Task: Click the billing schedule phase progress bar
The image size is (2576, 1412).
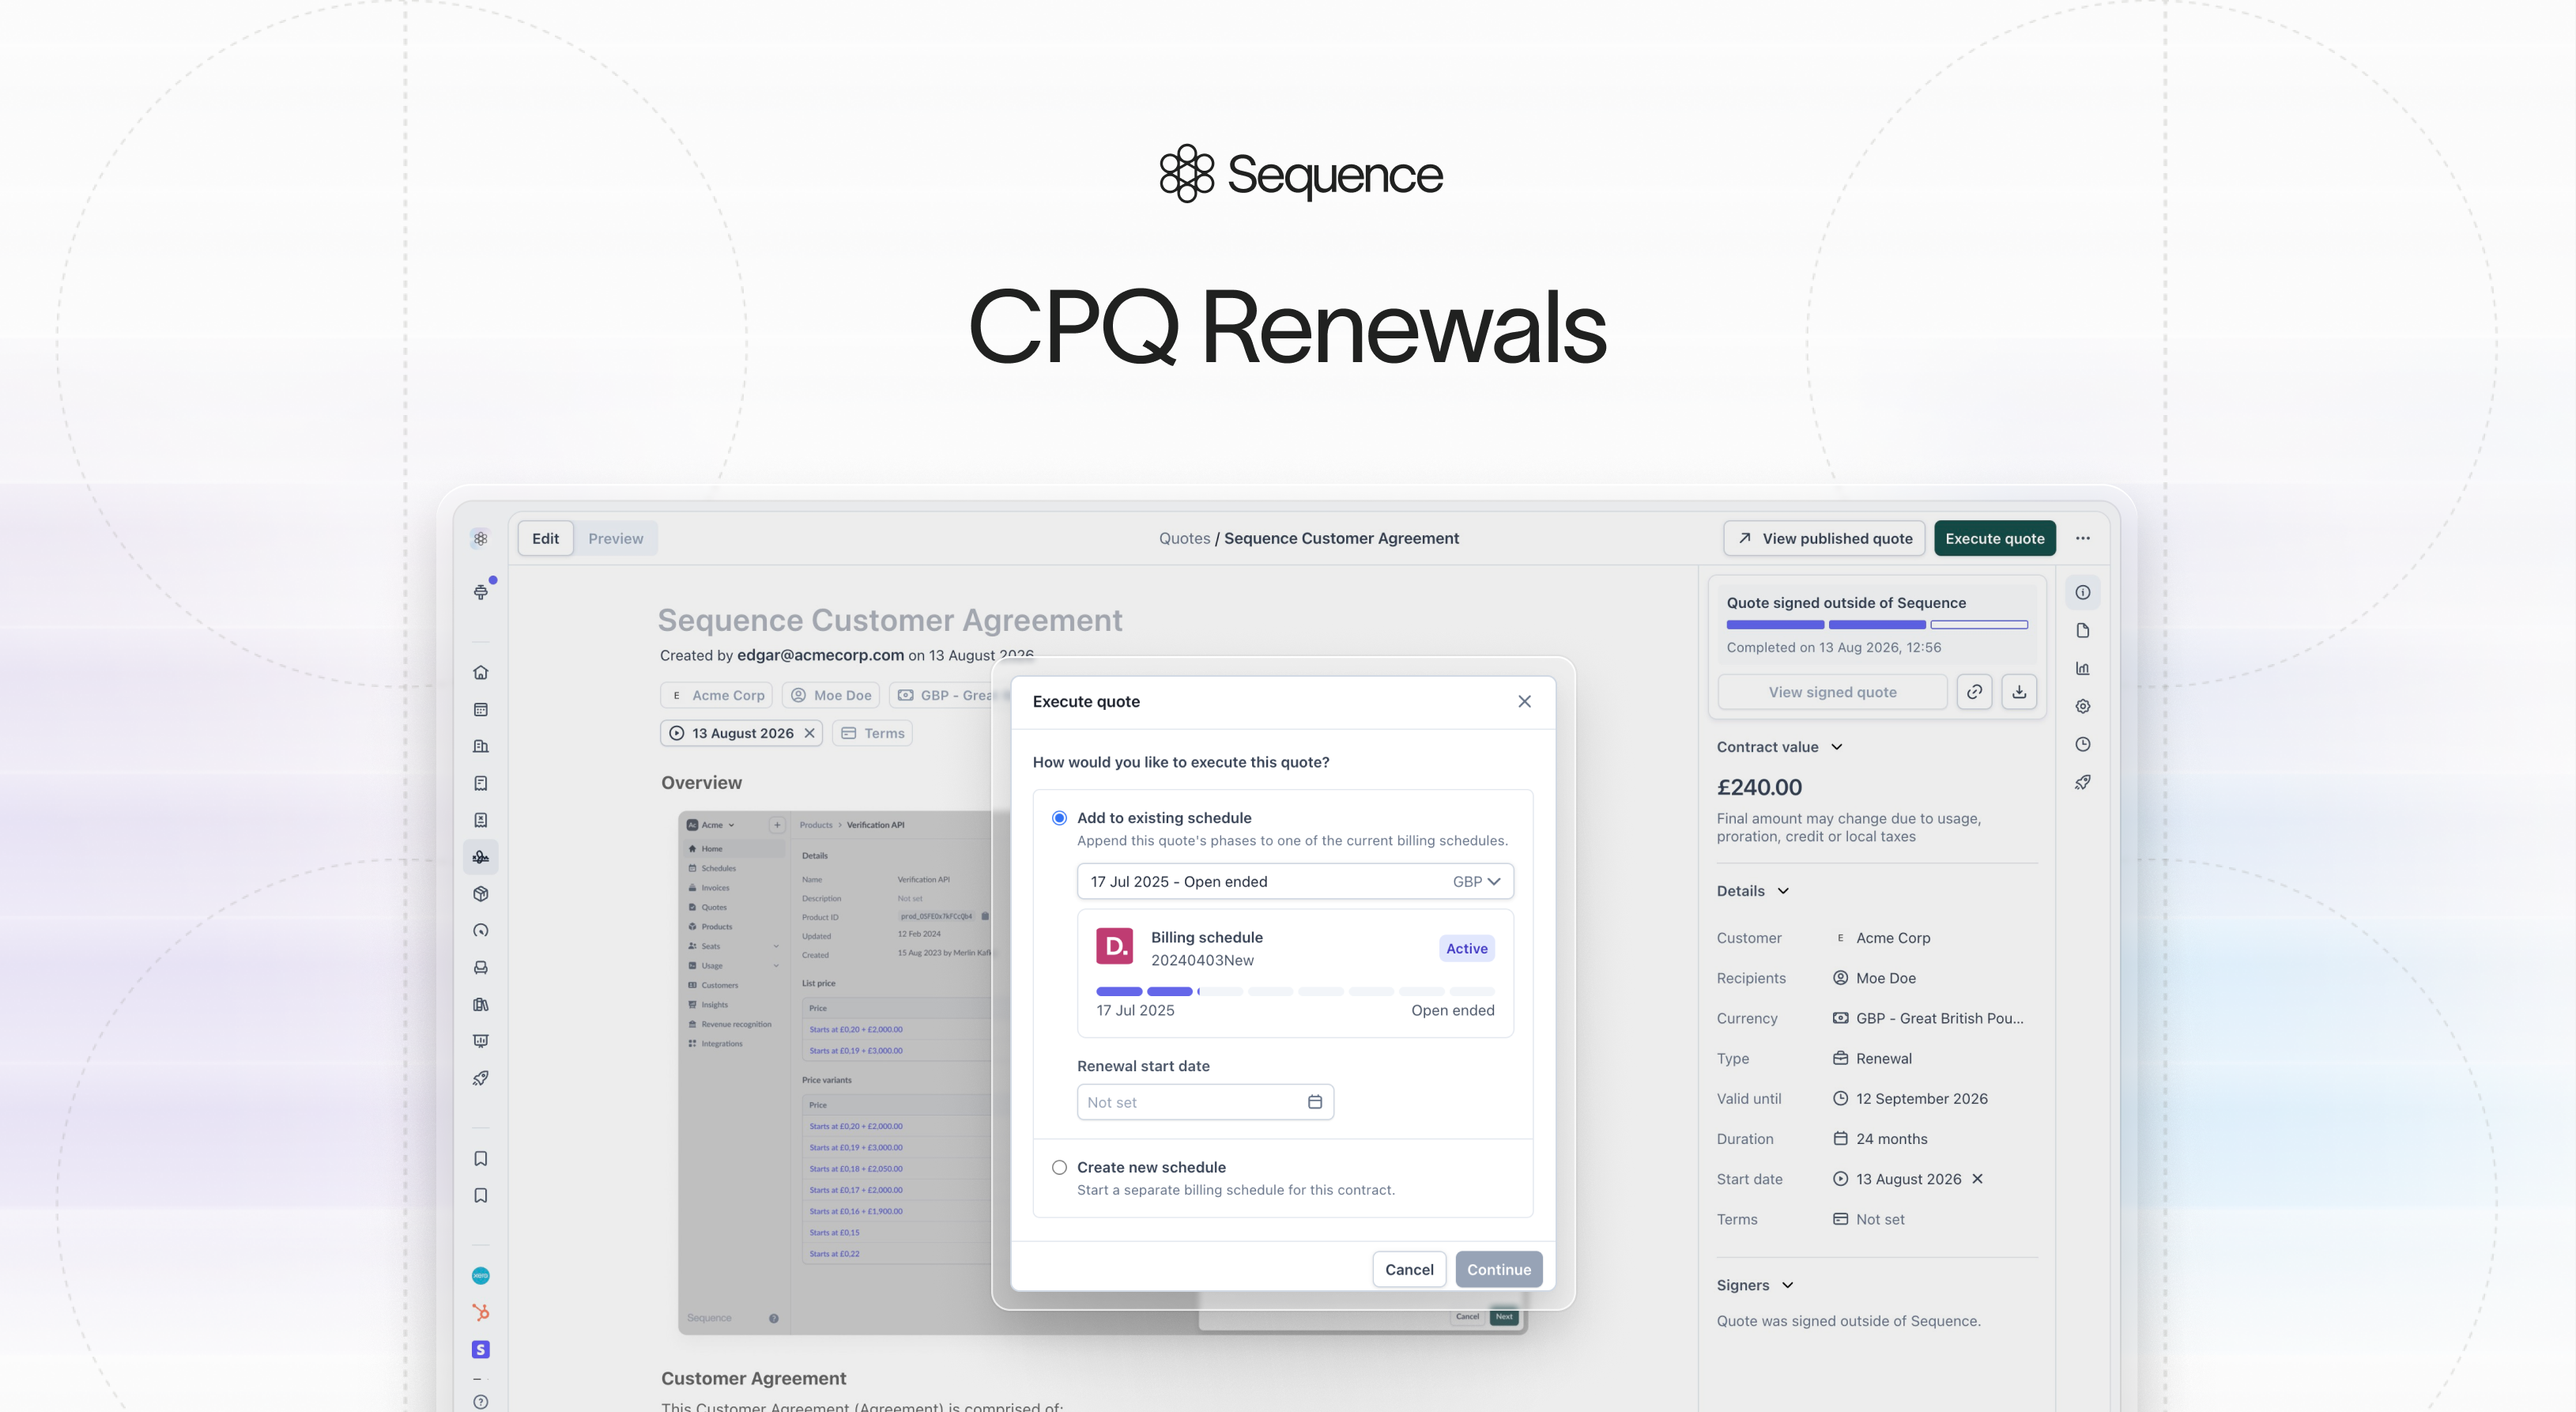Action: click(x=1295, y=991)
